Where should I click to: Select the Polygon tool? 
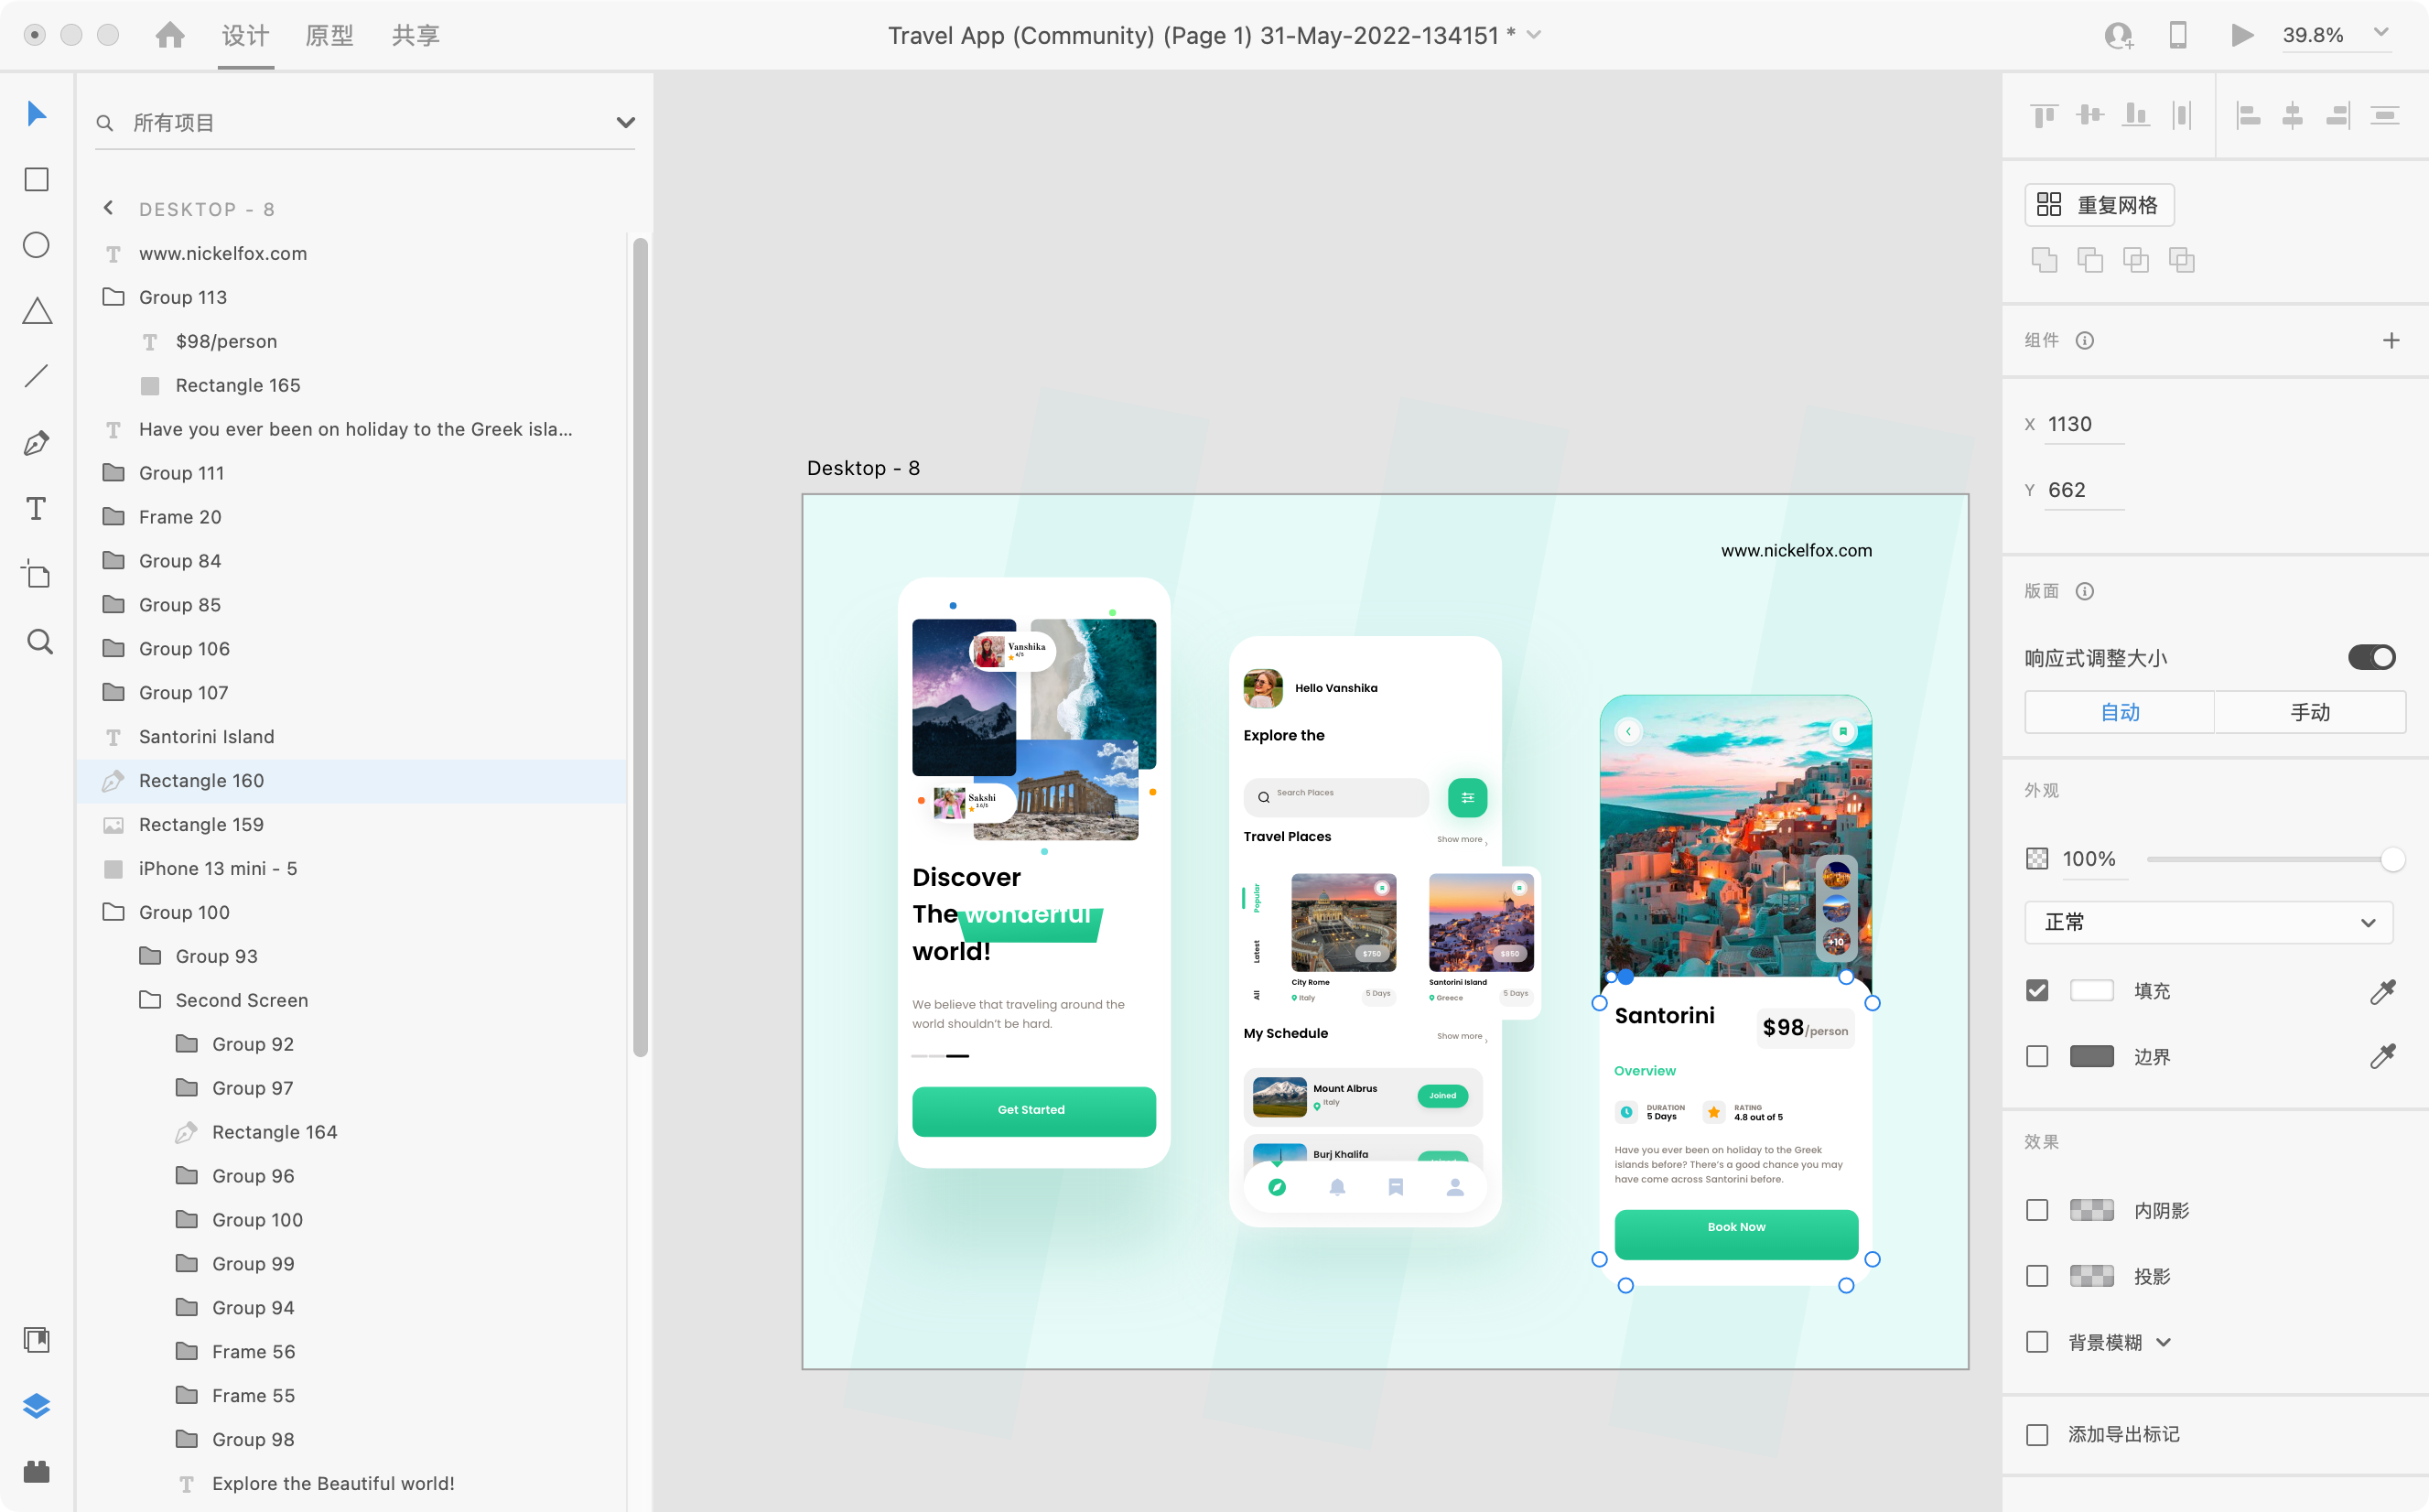[x=36, y=310]
